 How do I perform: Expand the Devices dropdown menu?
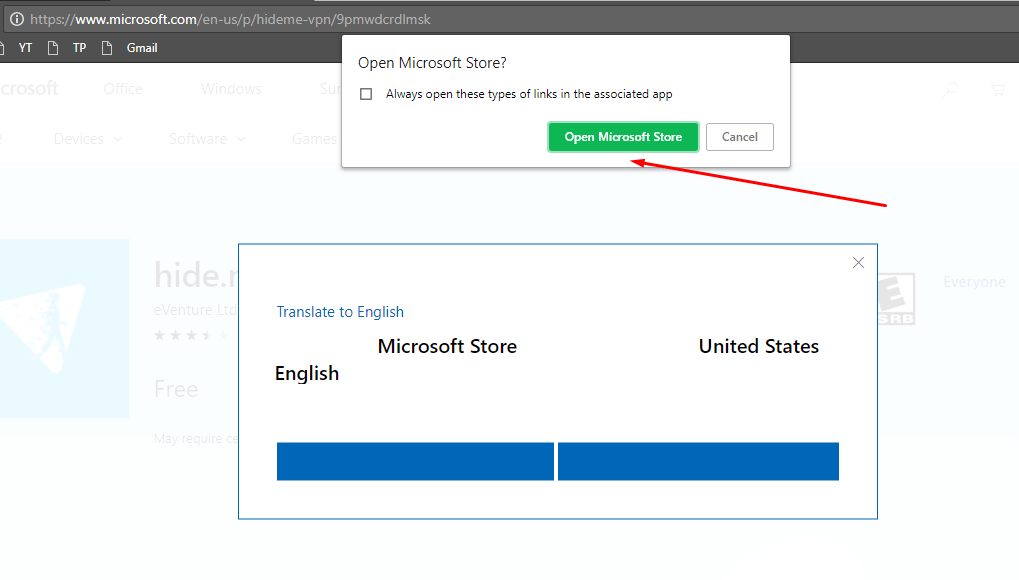click(88, 139)
